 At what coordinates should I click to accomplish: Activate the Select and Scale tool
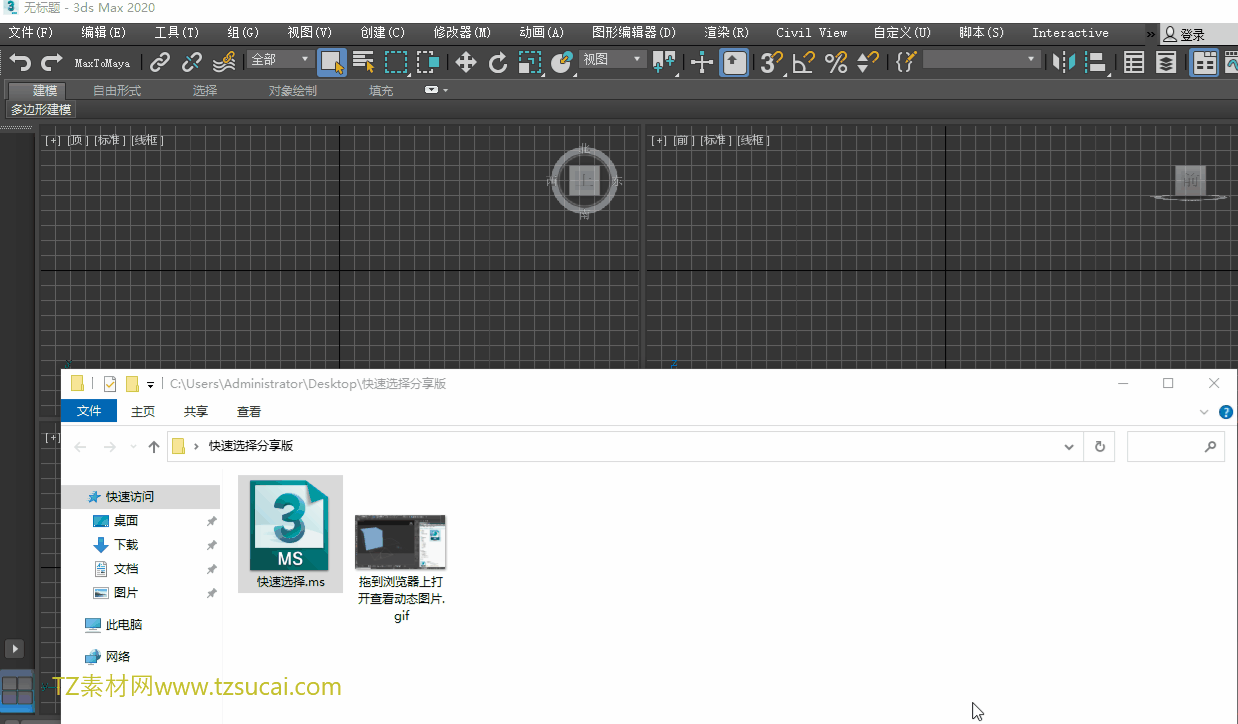(x=530, y=62)
